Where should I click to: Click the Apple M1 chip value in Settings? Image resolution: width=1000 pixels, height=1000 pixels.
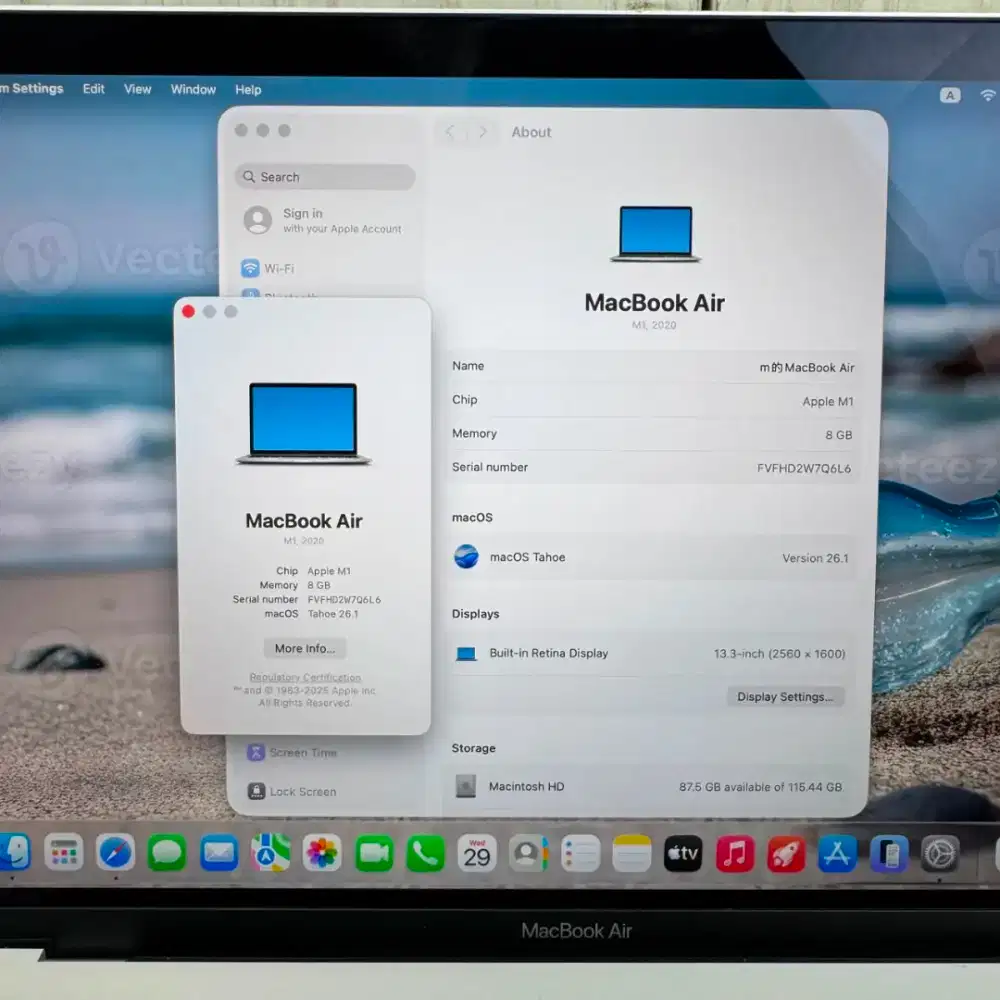point(828,401)
